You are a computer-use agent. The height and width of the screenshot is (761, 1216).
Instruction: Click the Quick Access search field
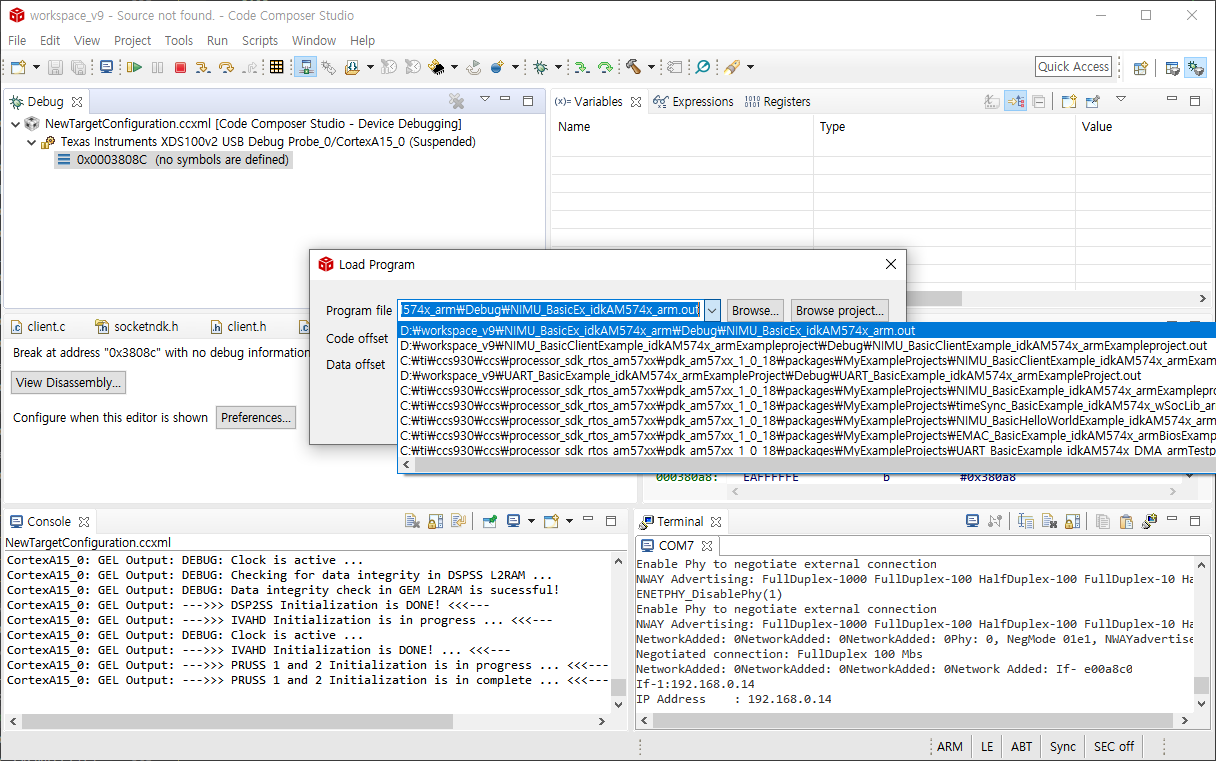(x=1073, y=67)
